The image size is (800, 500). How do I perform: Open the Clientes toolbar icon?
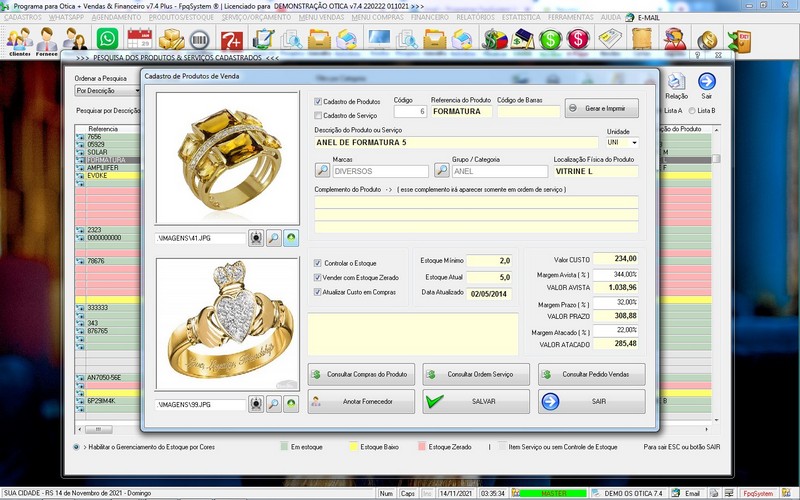pyautogui.click(x=19, y=42)
